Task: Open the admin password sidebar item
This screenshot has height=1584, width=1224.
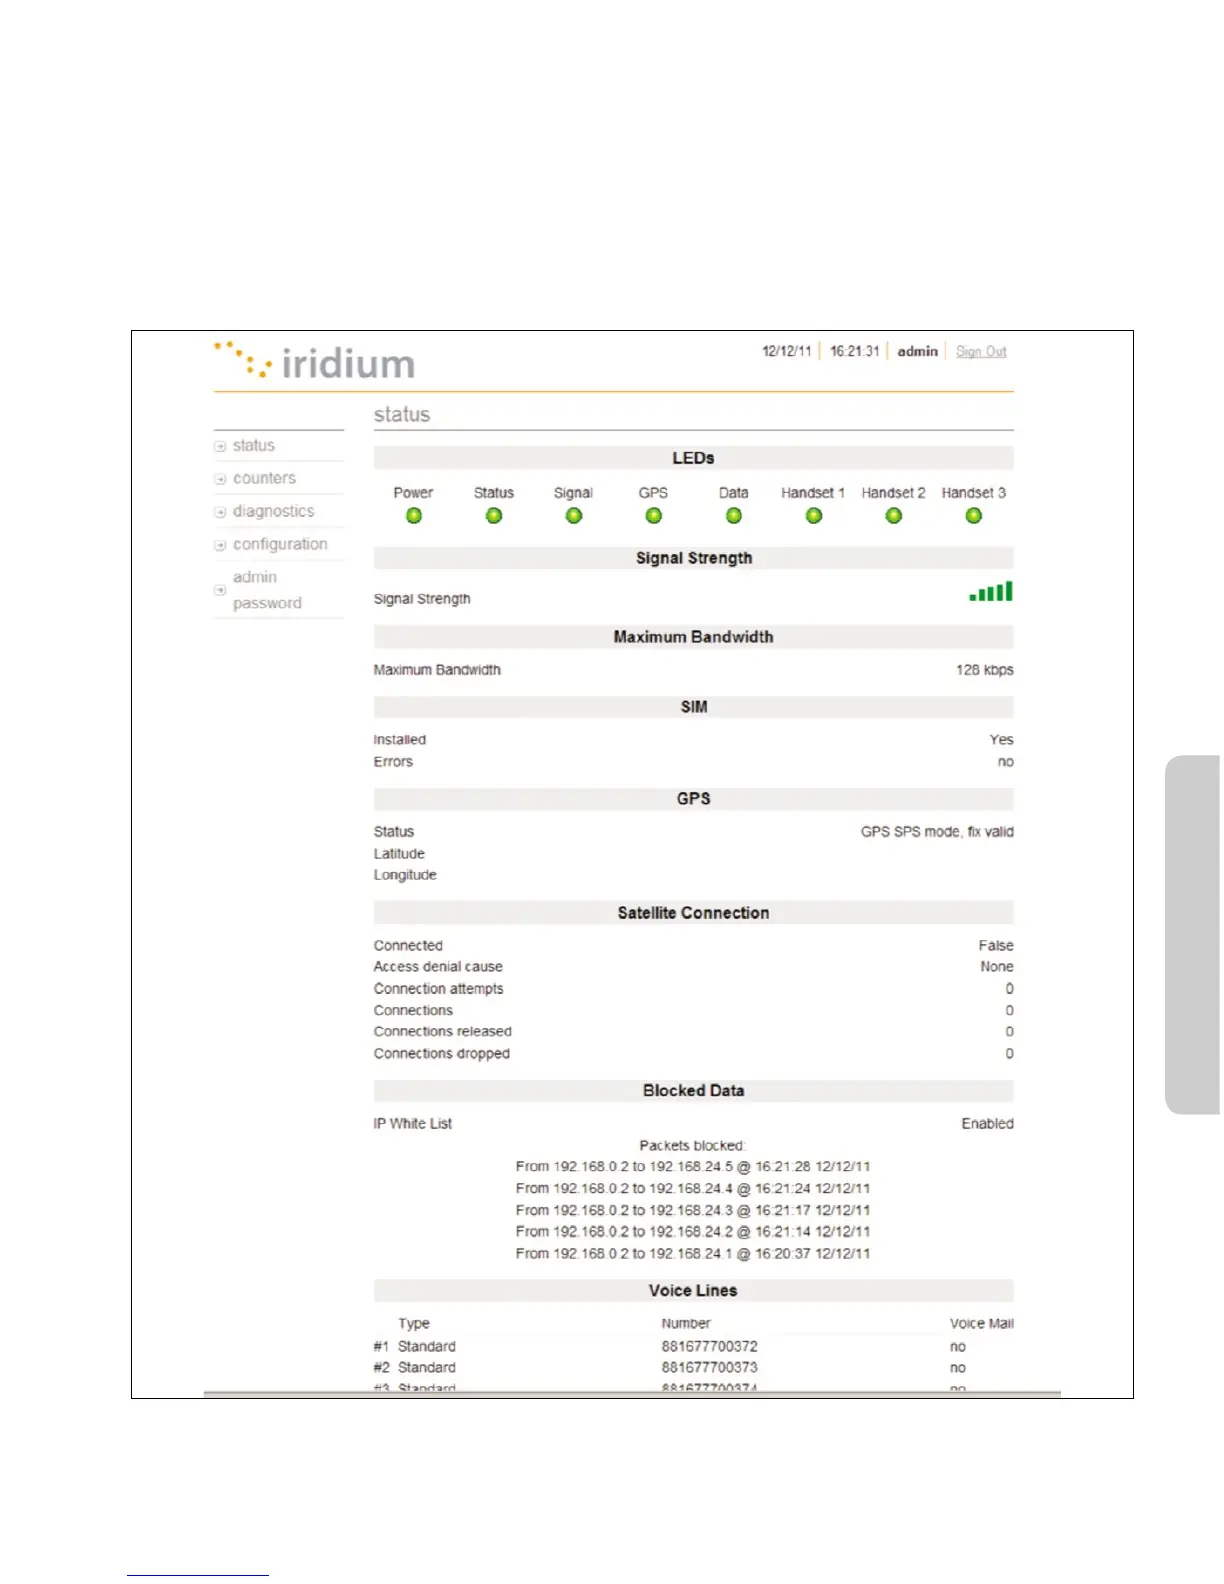Action: [267, 590]
